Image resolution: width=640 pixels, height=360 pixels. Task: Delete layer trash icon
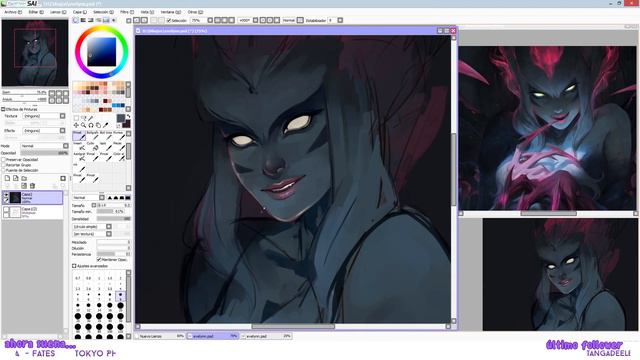click(32, 186)
